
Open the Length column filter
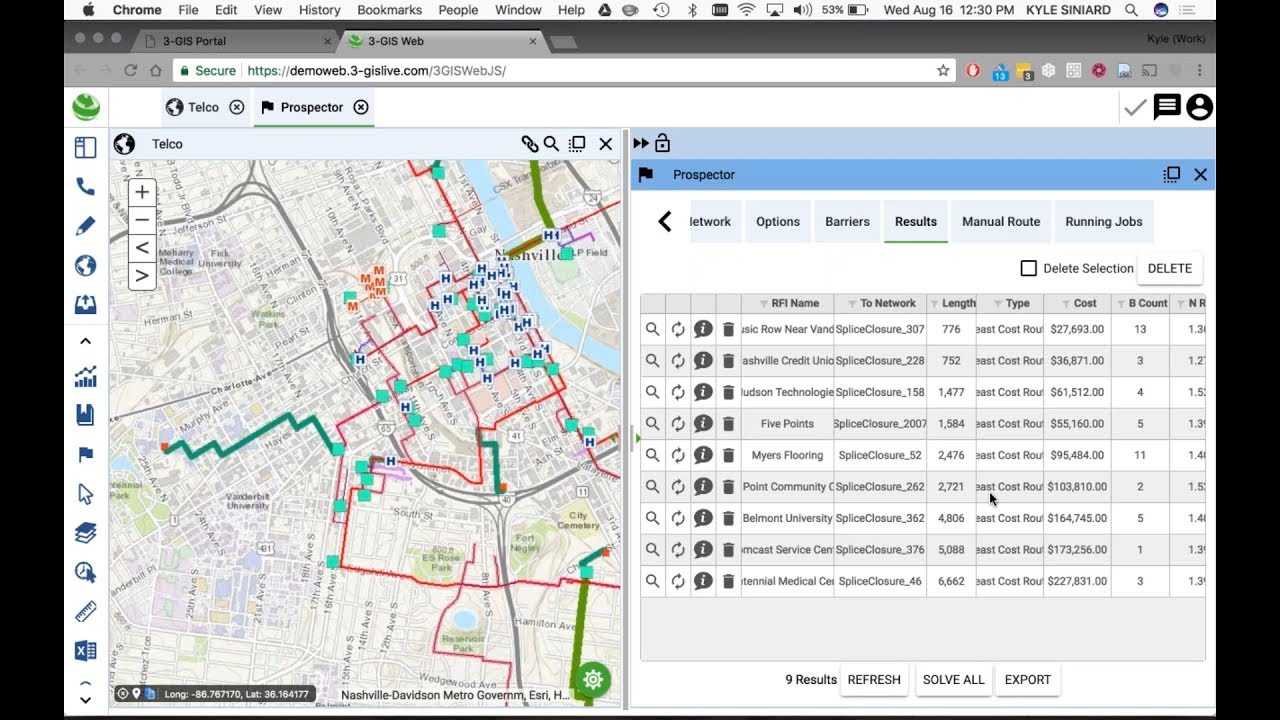tap(934, 304)
